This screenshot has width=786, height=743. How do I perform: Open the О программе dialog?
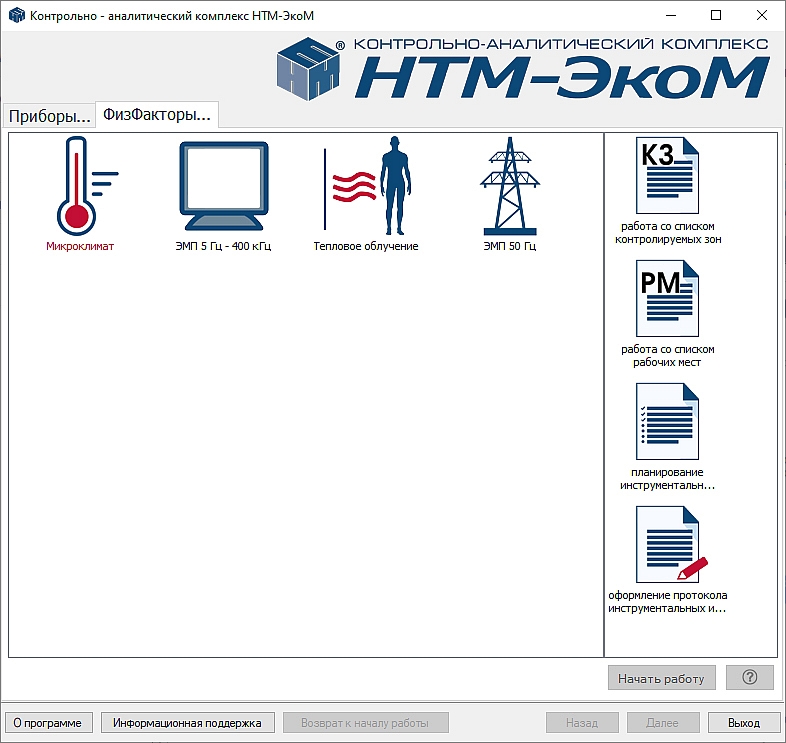(x=48, y=722)
